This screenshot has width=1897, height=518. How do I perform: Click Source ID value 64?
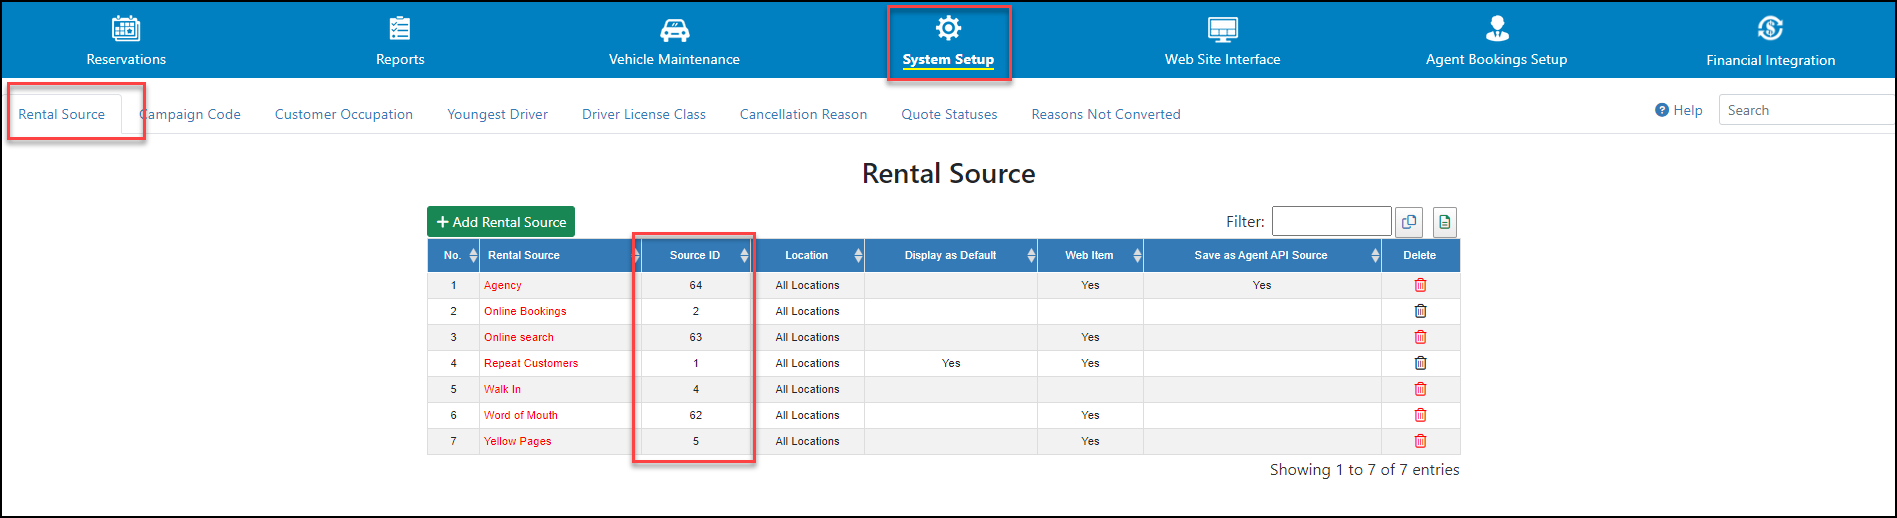coord(696,285)
